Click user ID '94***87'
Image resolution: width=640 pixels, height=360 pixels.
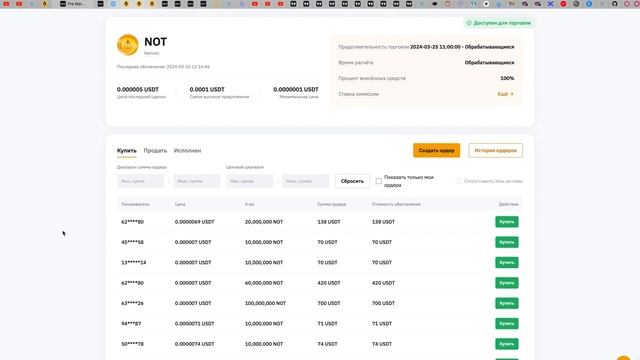pos(131,324)
